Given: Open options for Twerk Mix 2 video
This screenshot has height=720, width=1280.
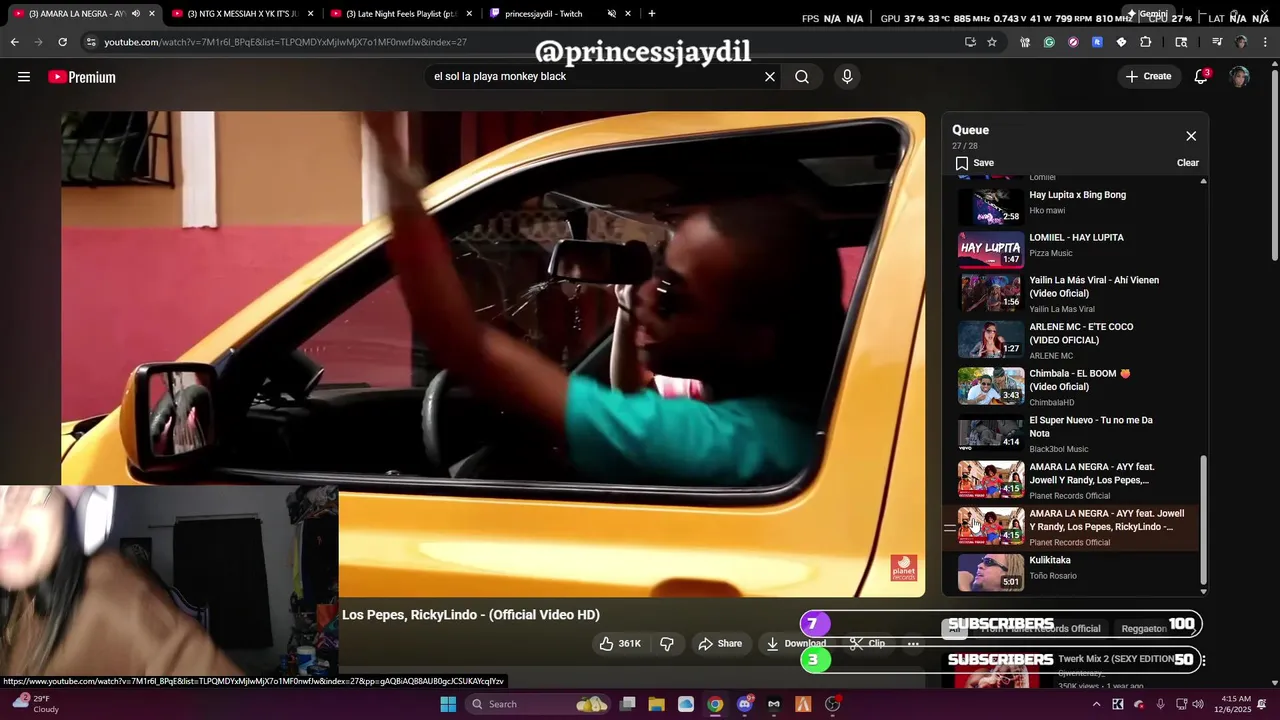Looking at the screenshot, I should [x=1202, y=661].
